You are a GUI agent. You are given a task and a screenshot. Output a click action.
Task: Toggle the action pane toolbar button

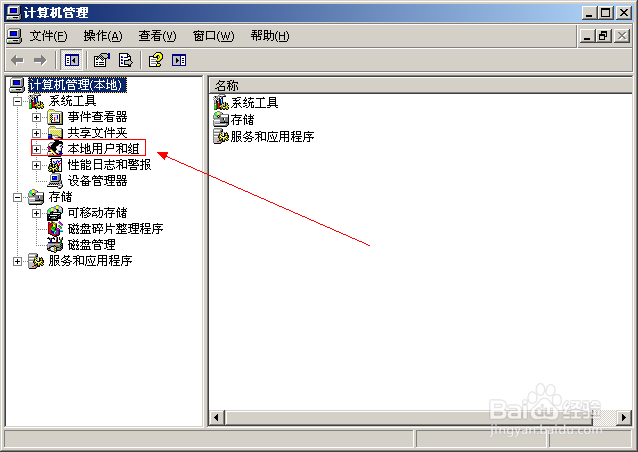[x=179, y=61]
